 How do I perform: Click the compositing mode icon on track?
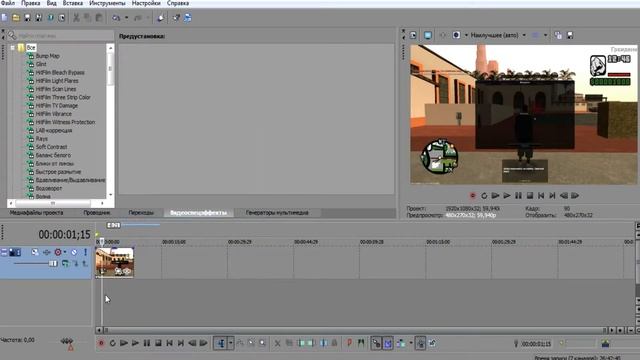[65, 264]
